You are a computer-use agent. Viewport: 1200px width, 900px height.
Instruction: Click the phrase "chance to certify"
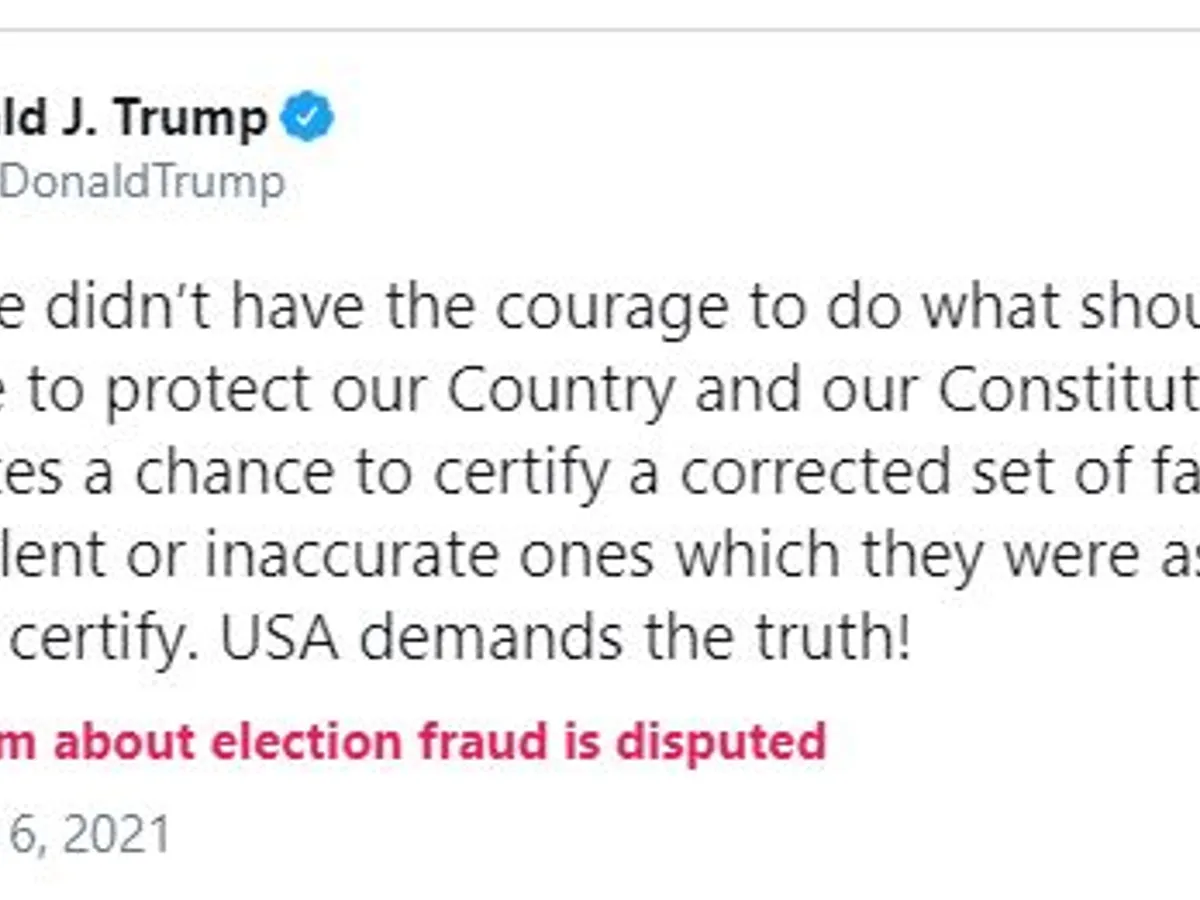tap(372, 474)
